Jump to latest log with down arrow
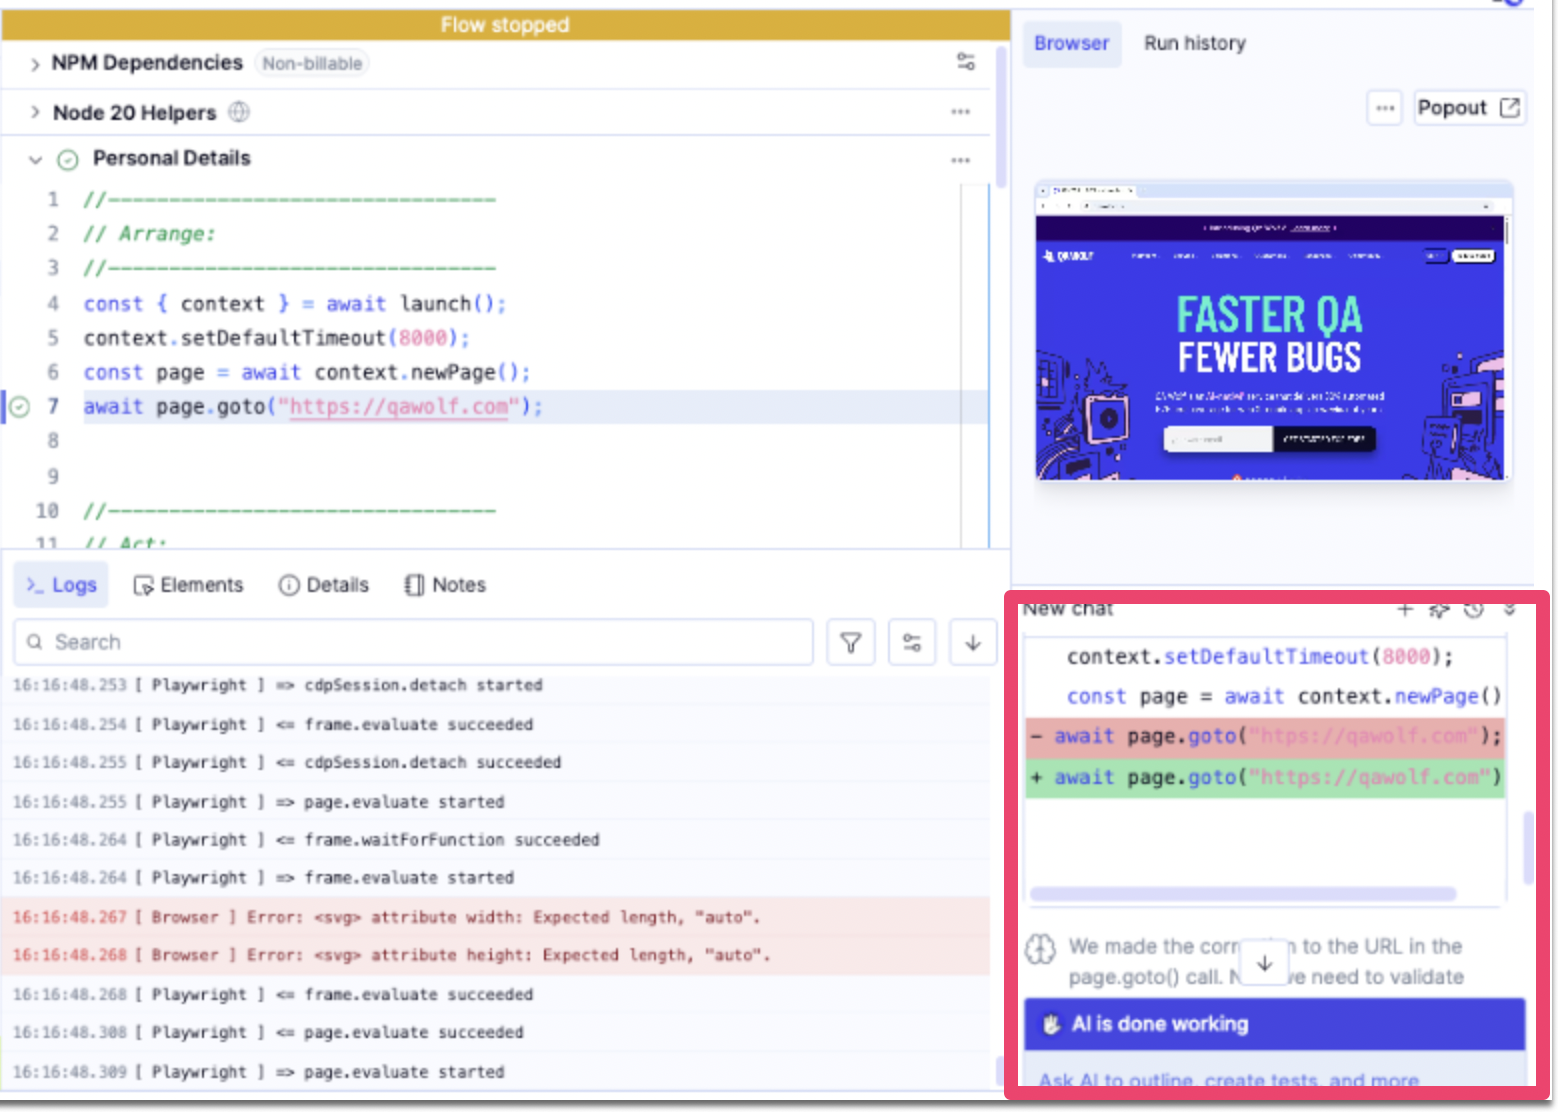The image size is (1566, 1116). 972,642
